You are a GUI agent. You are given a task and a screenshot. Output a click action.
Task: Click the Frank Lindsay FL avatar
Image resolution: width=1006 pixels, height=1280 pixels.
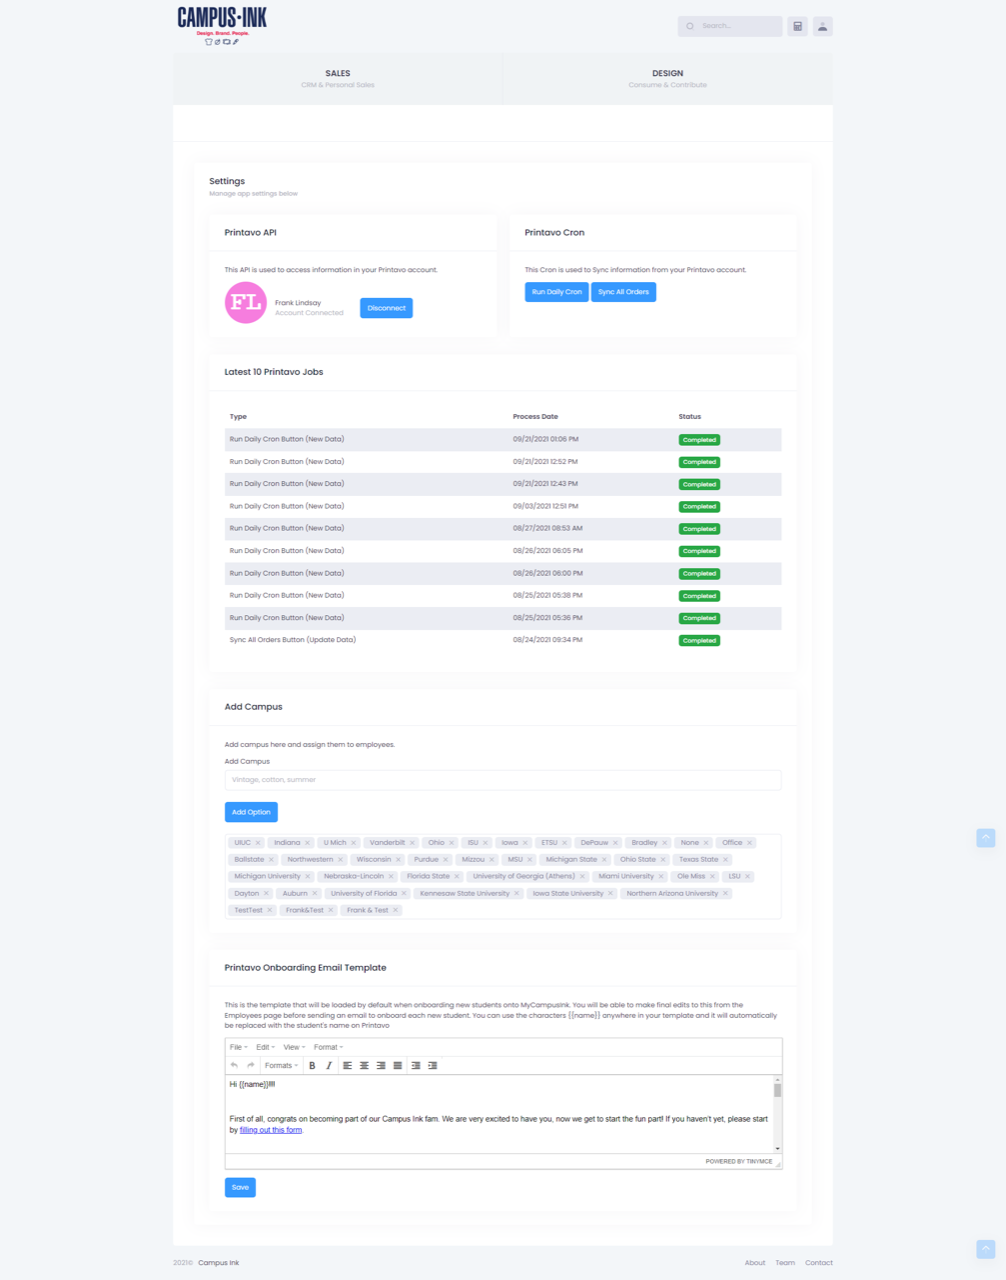(245, 302)
